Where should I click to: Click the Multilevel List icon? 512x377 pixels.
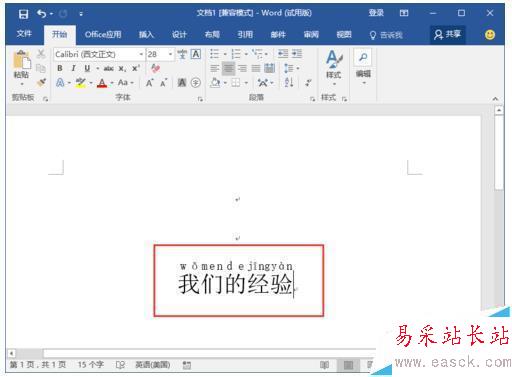(257, 54)
